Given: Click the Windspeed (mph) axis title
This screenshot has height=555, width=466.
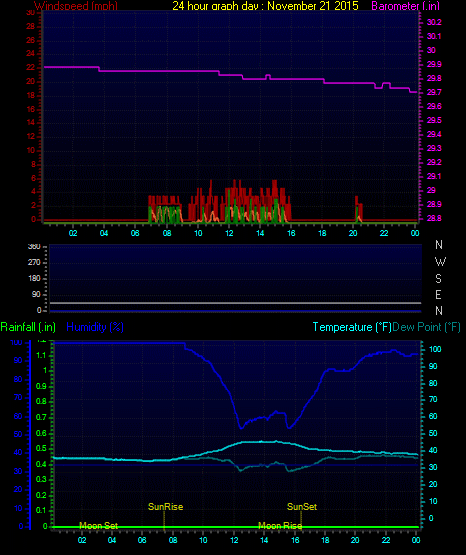Looking at the screenshot, I should pyautogui.click(x=76, y=6).
